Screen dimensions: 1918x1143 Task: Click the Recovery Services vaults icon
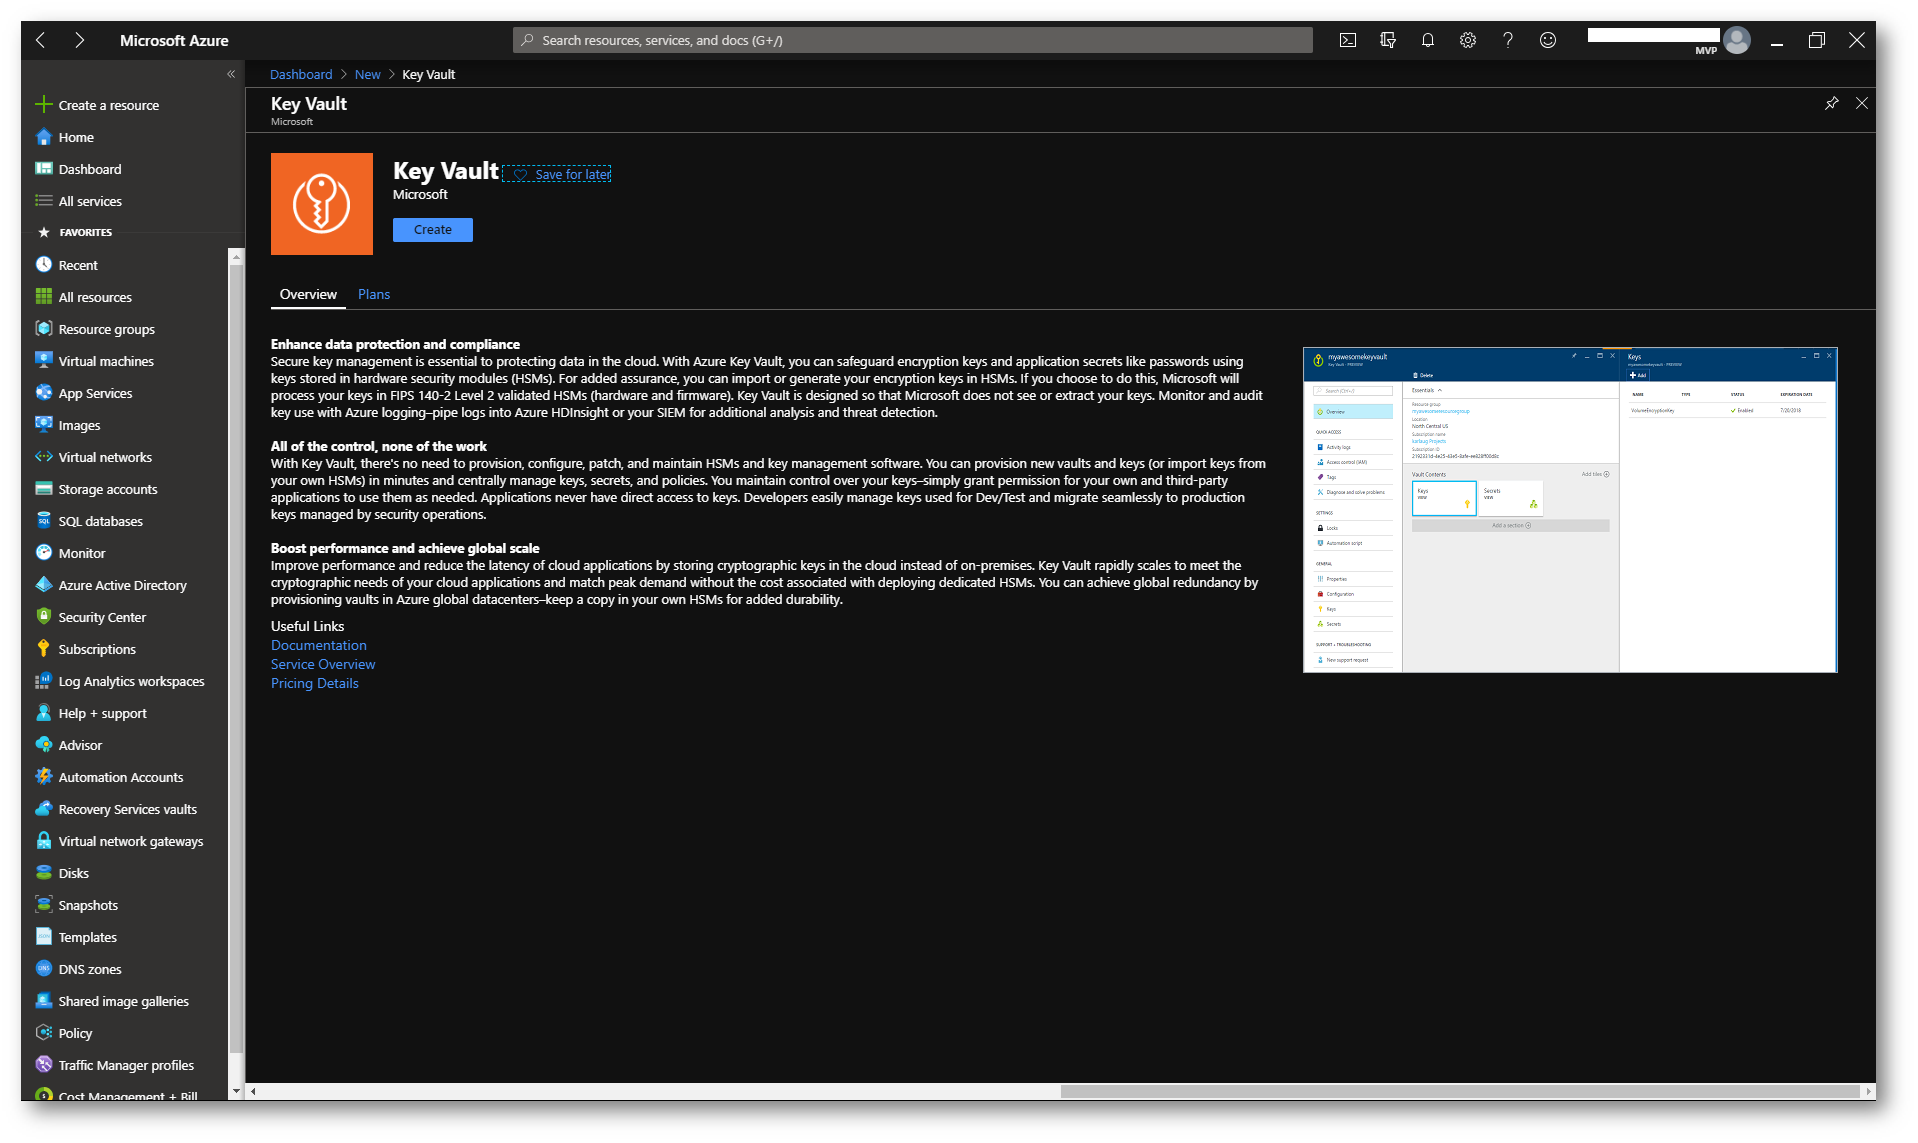pos(43,809)
